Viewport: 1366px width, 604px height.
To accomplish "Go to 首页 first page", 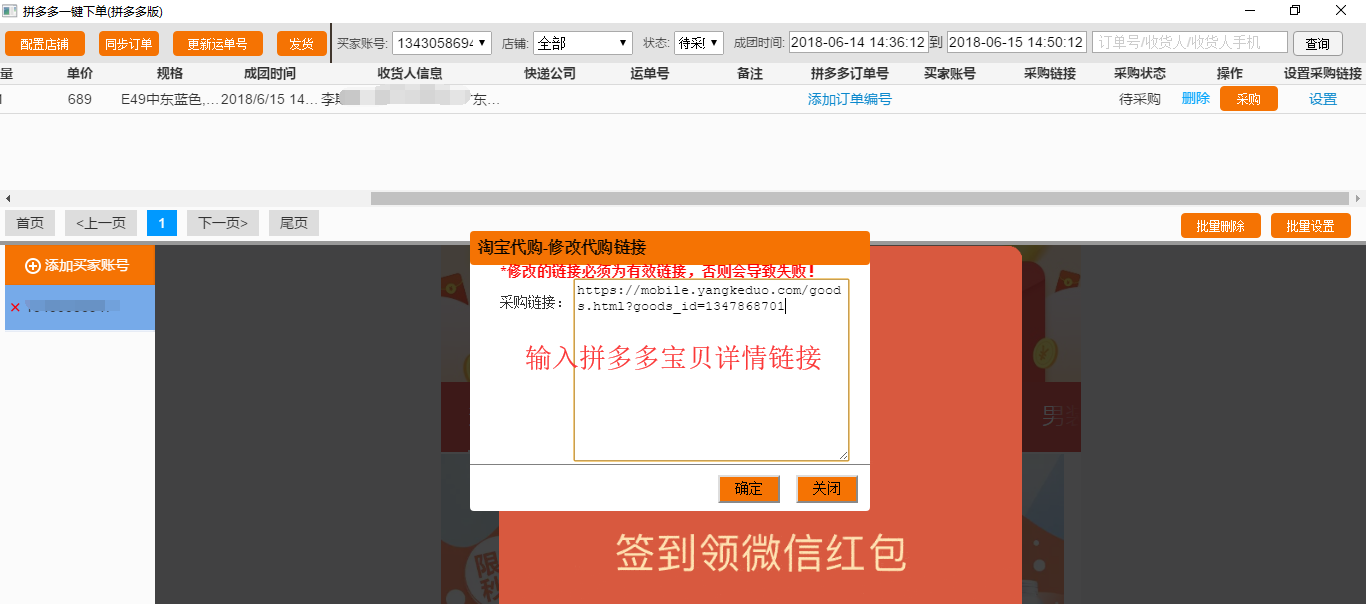I will click(30, 223).
